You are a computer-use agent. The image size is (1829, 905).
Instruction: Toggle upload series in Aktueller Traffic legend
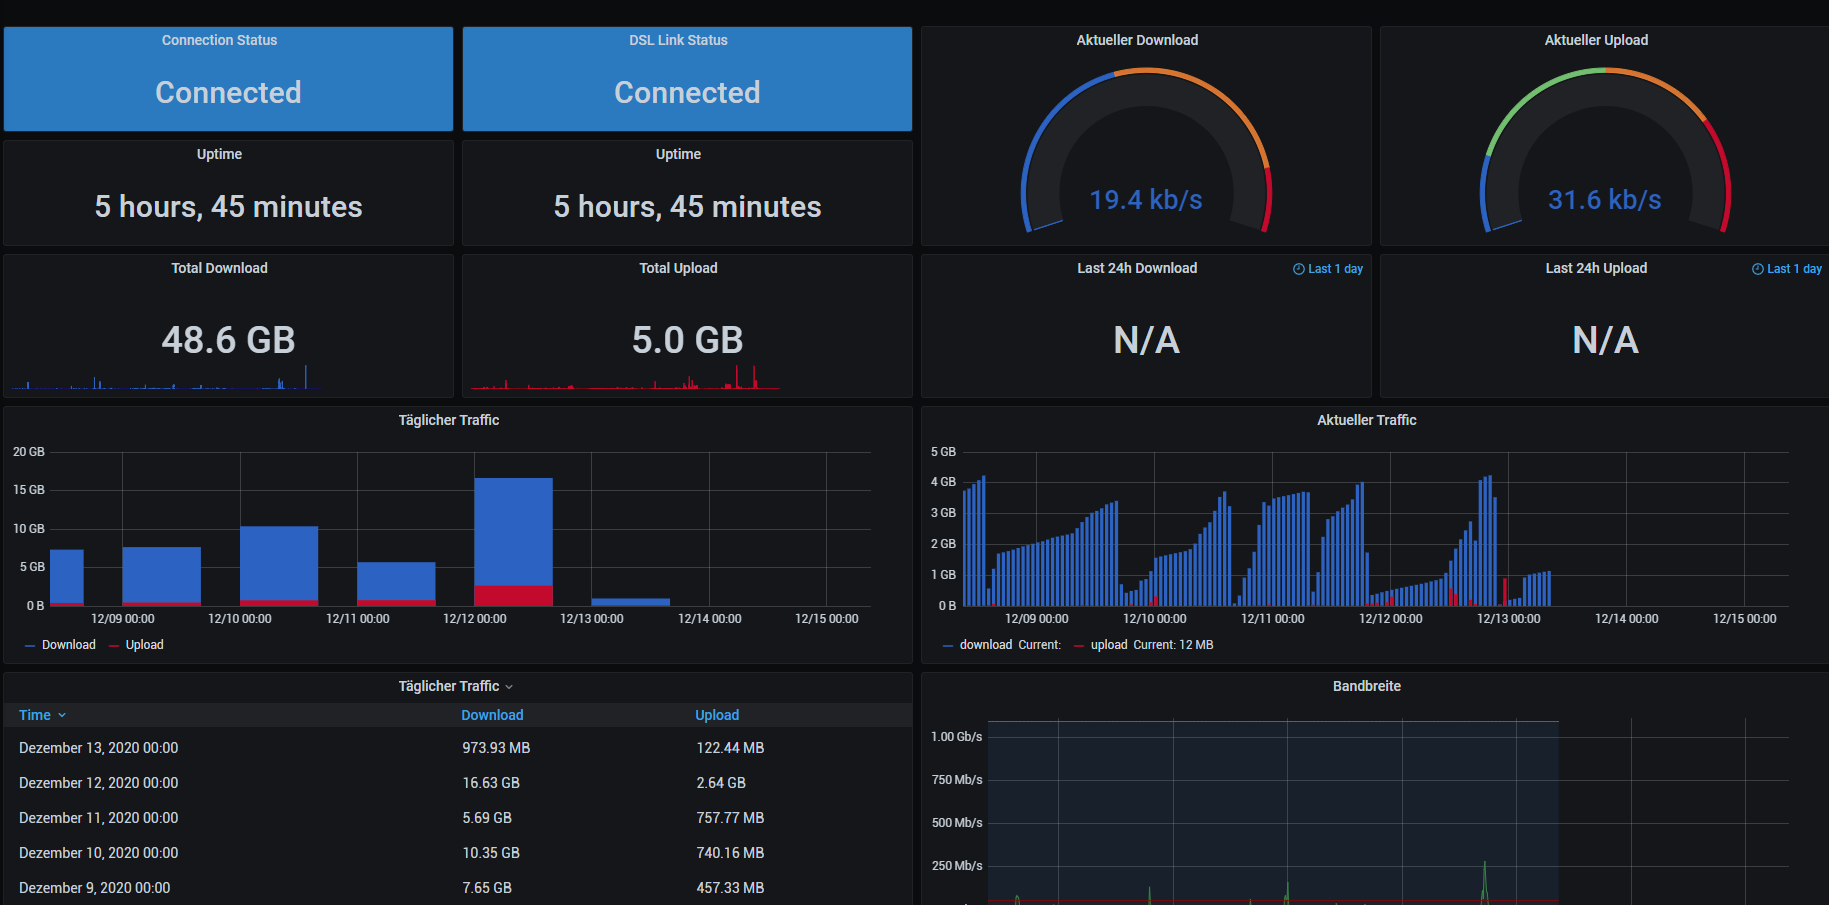1109,645
